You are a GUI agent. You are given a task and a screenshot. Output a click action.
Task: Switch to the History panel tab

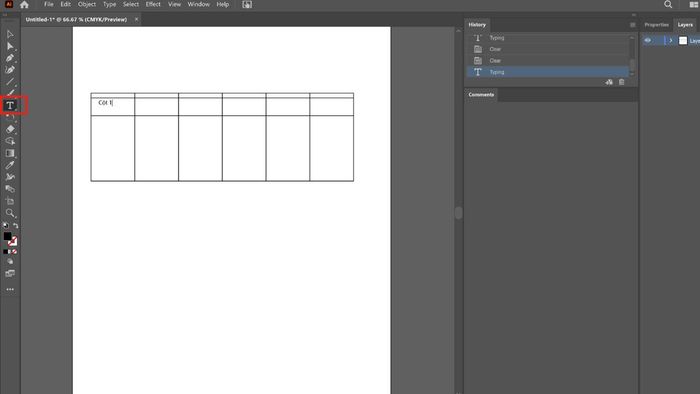tap(477, 25)
